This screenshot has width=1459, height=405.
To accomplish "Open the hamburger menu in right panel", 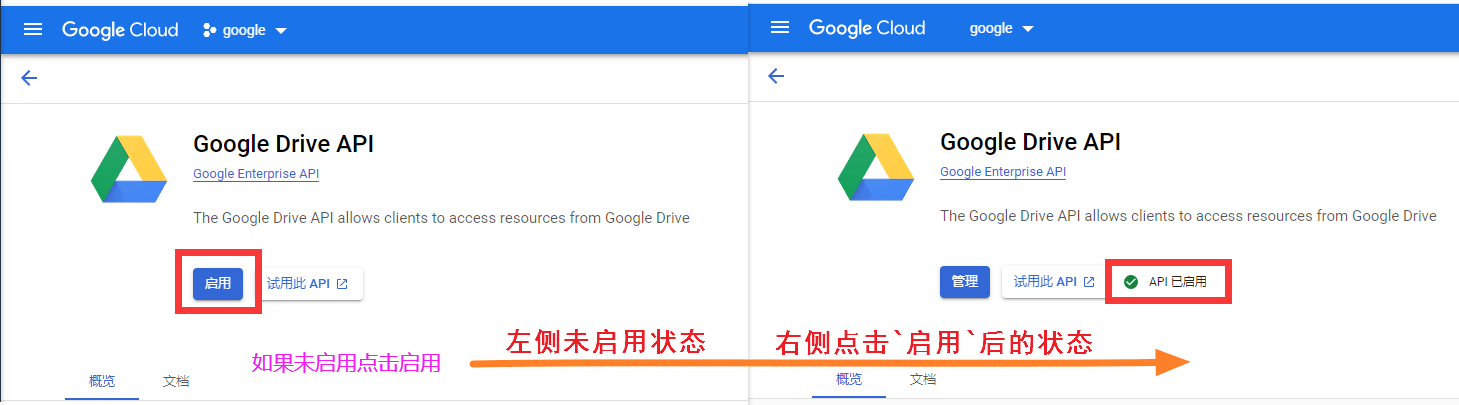I will pyautogui.click(x=780, y=28).
